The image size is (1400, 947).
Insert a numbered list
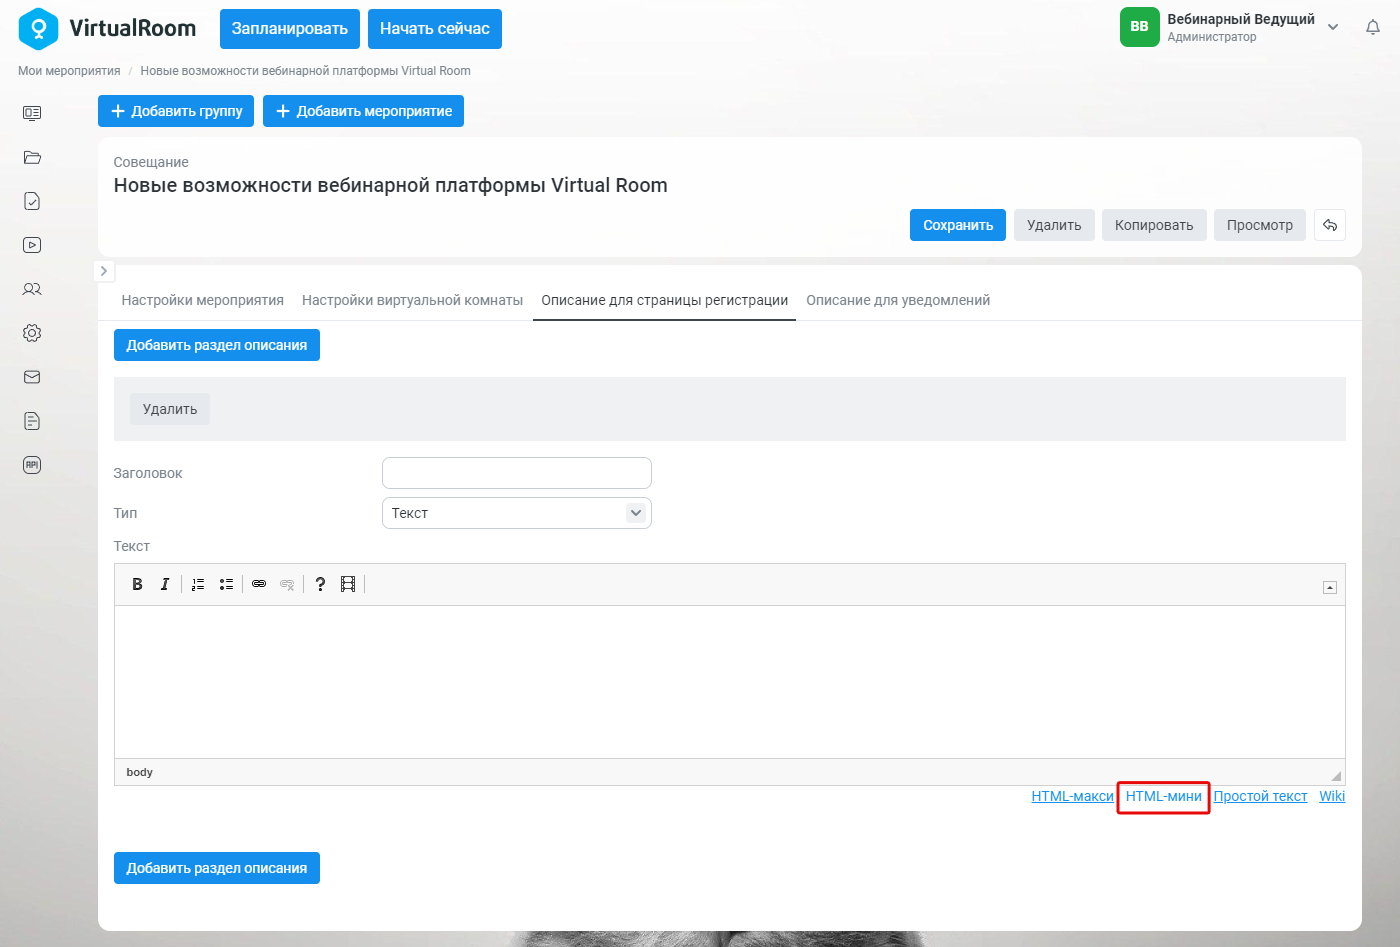click(198, 584)
